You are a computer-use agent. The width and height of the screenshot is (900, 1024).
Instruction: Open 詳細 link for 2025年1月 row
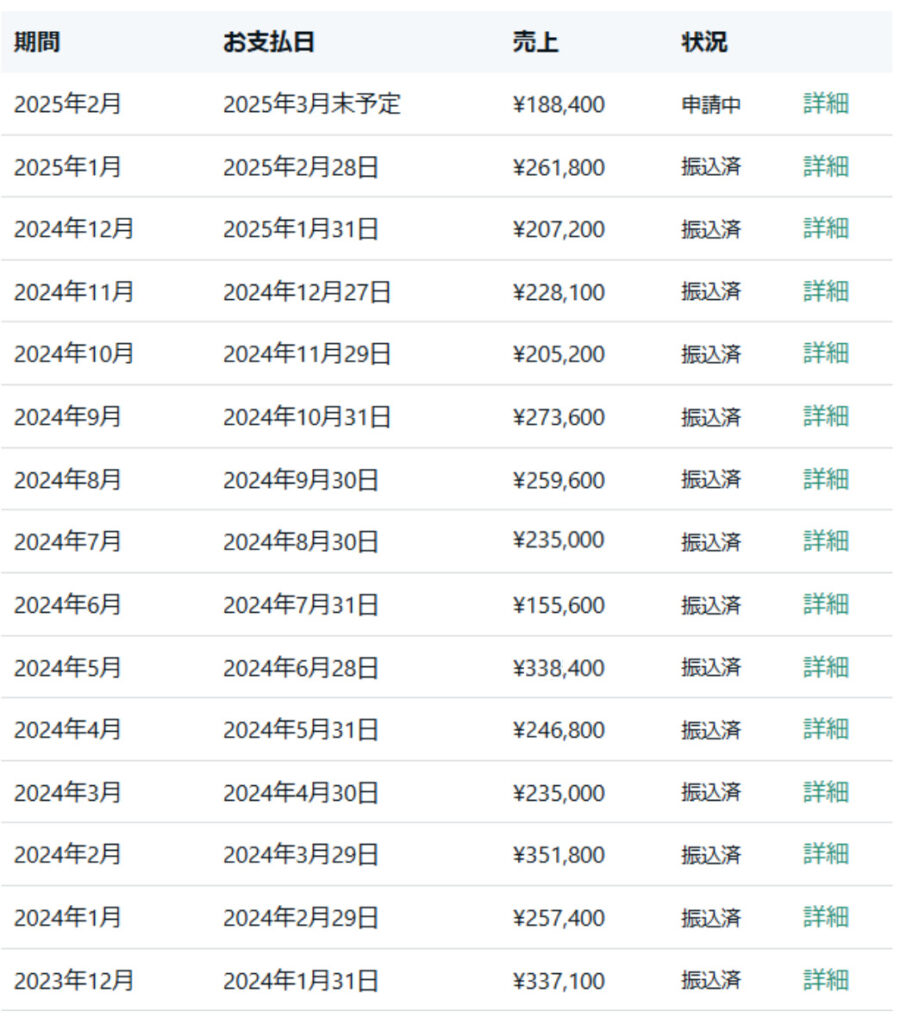click(x=826, y=167)
